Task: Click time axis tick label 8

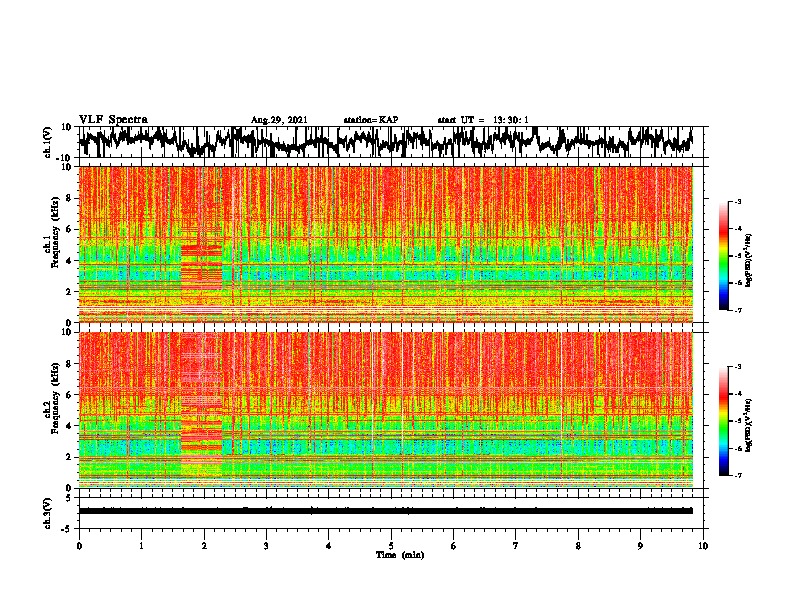Action: tap(578, 546)
